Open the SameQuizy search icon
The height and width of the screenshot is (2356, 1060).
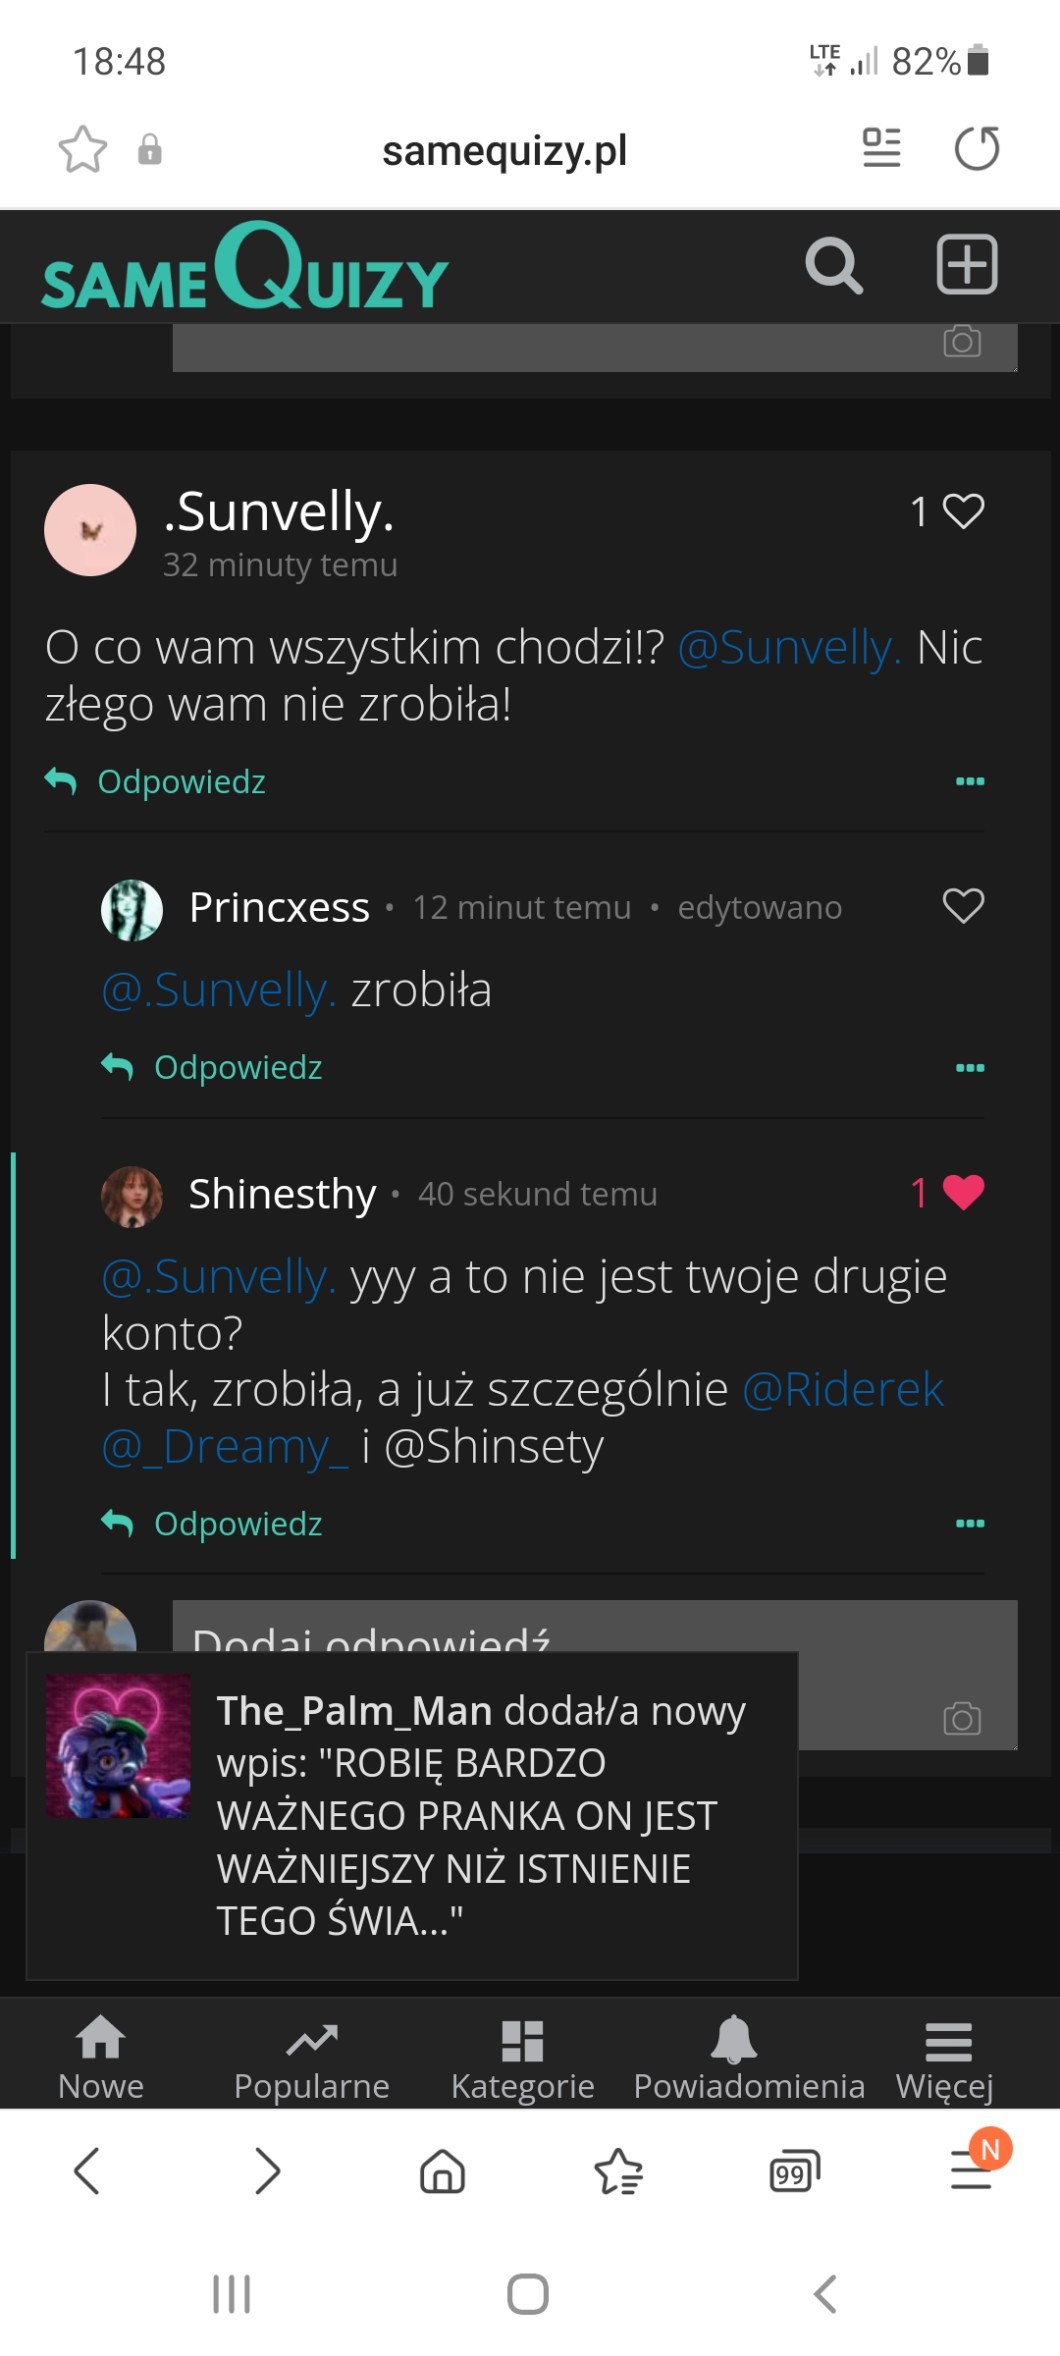pyautogui.click(x=833, y=266)
